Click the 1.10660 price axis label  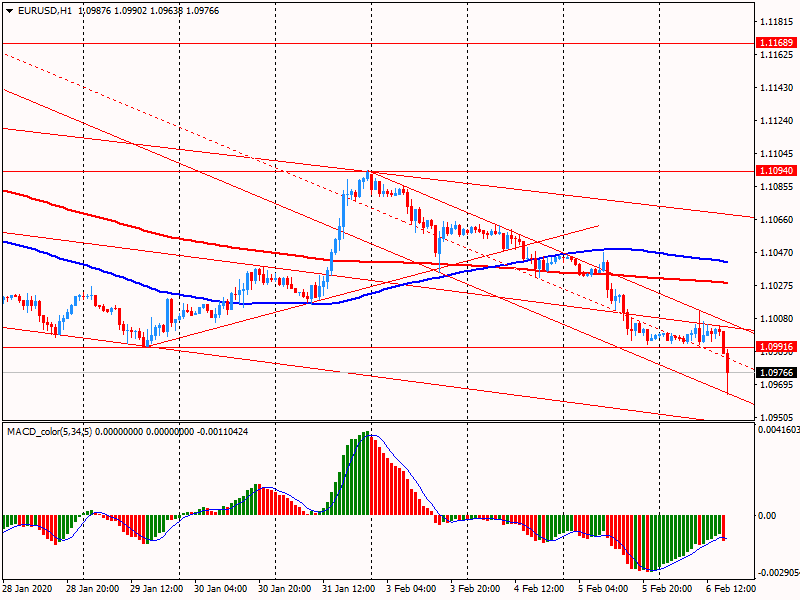[777, 220]
